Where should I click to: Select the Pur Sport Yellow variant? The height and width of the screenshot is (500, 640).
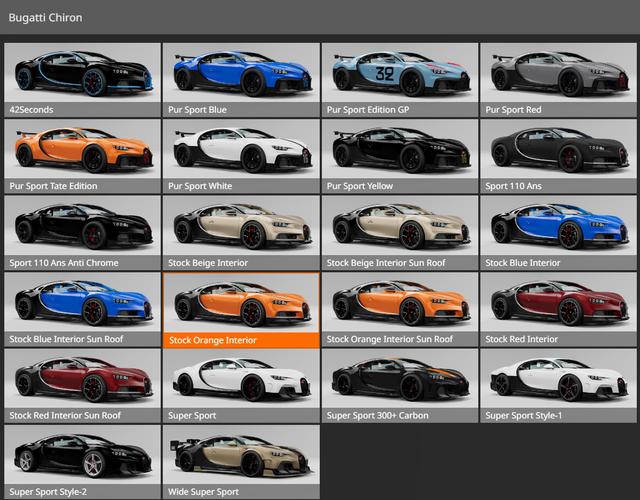pyautogui.click(x=400, y=156)
